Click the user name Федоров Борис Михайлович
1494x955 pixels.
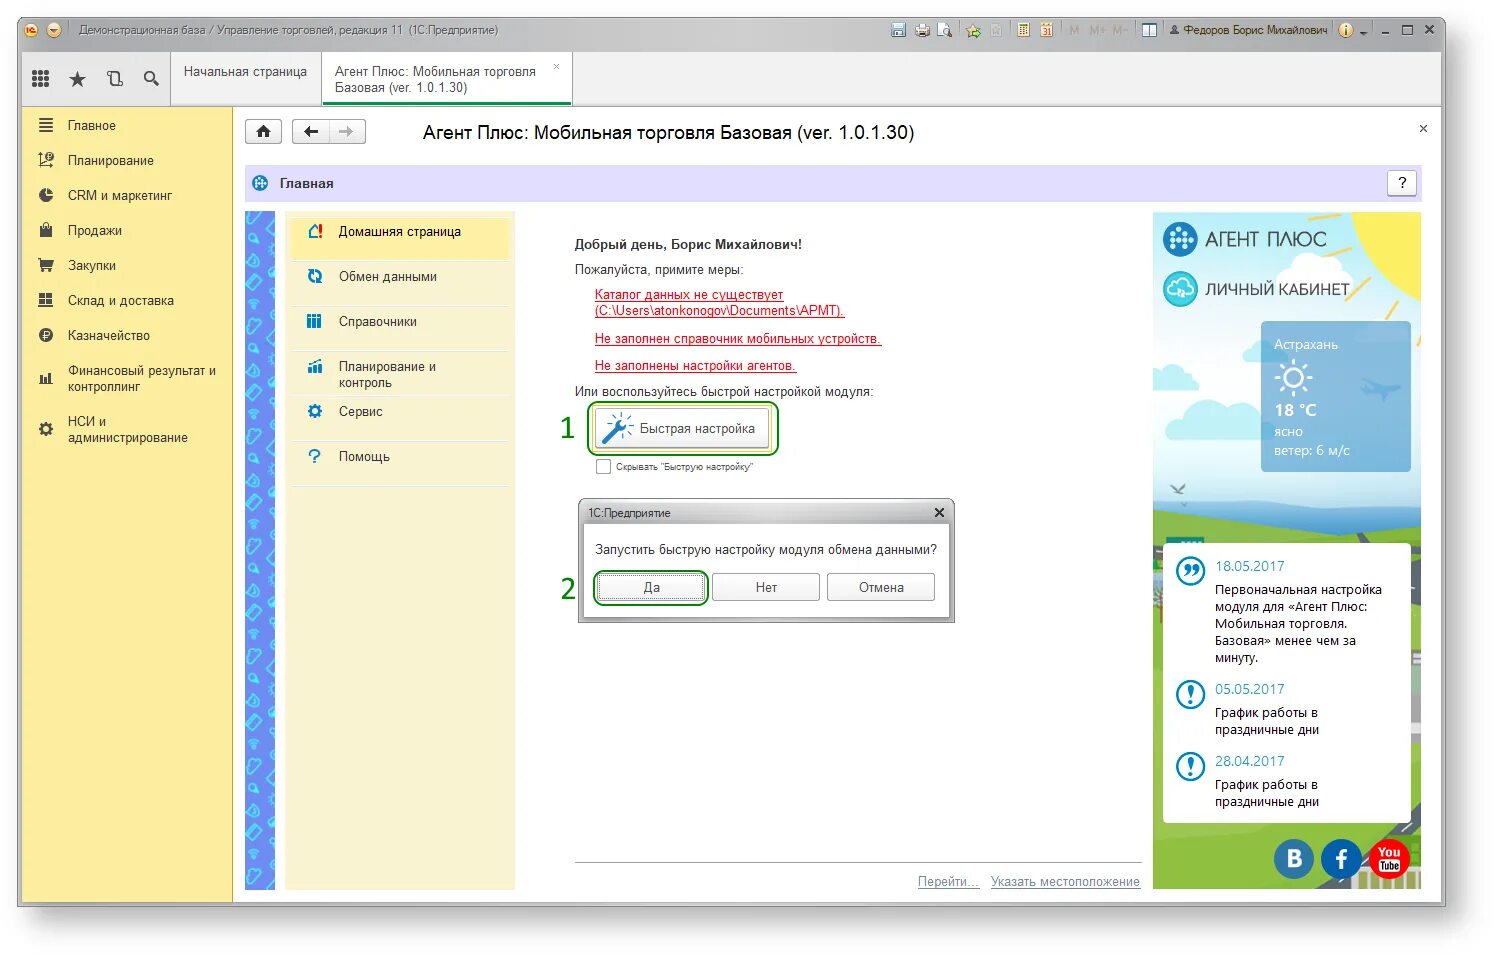click(x=1248, y=30)
